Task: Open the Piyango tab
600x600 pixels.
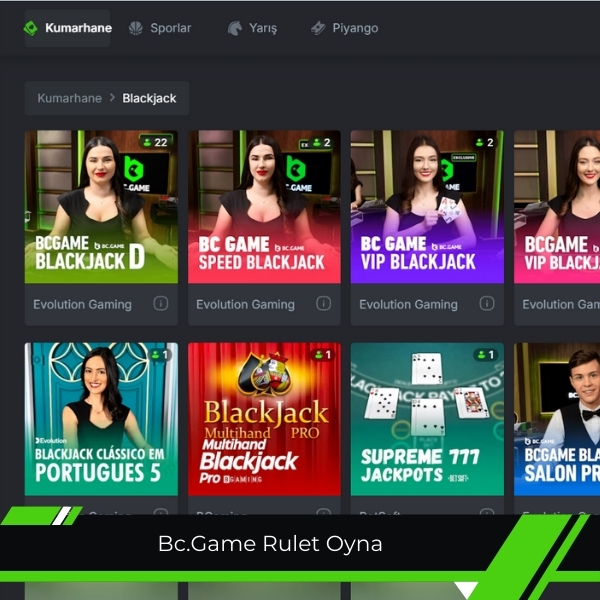Action: (x=344, y=28)
